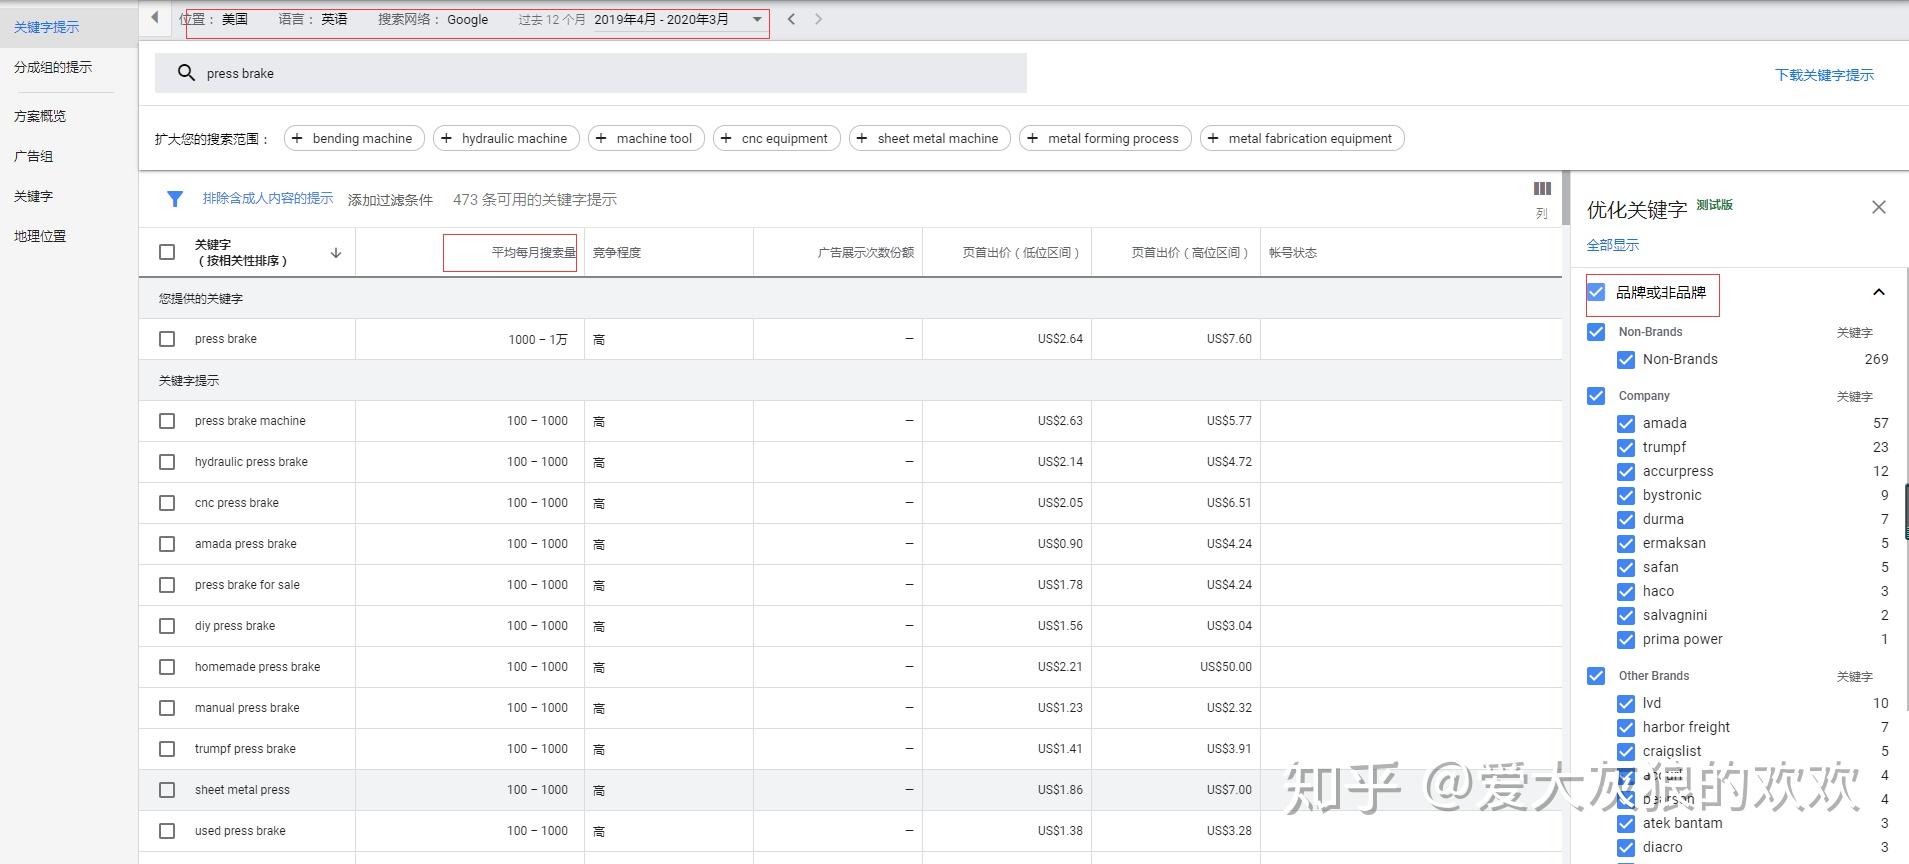Screen dimensions: 1909x864
Task: Open 关键字提示 in sidebar
Action: coord(47,27)
